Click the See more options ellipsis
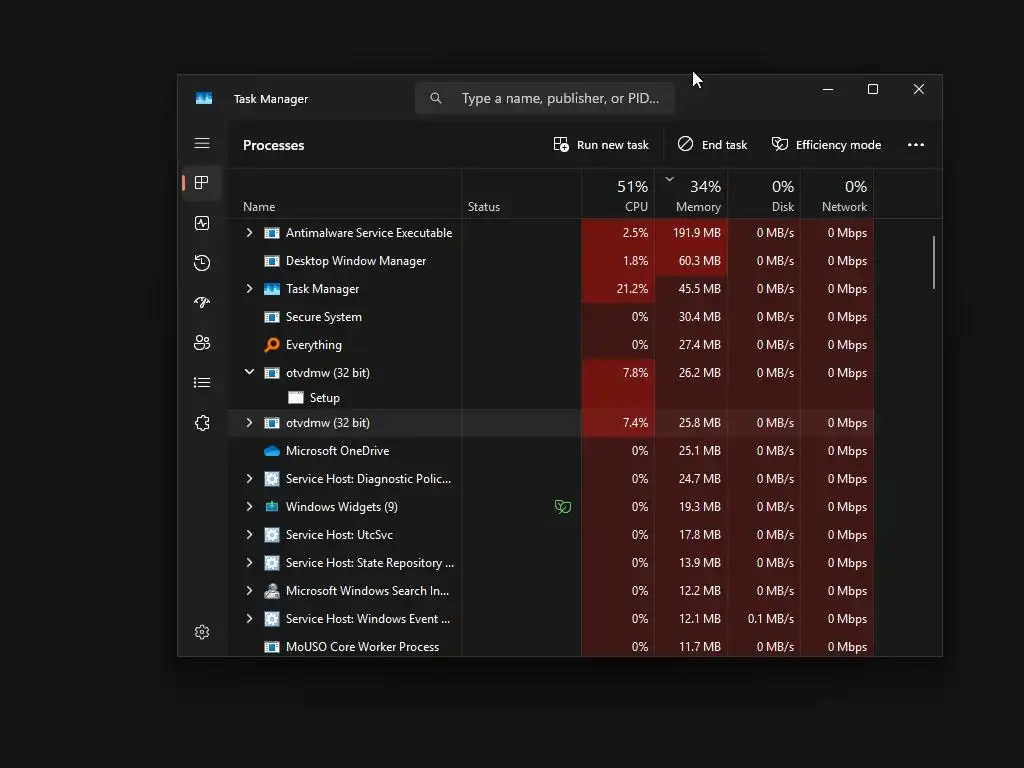Image resolution: width=1024 pixels, height=768 pixels. tap(916, 145)
